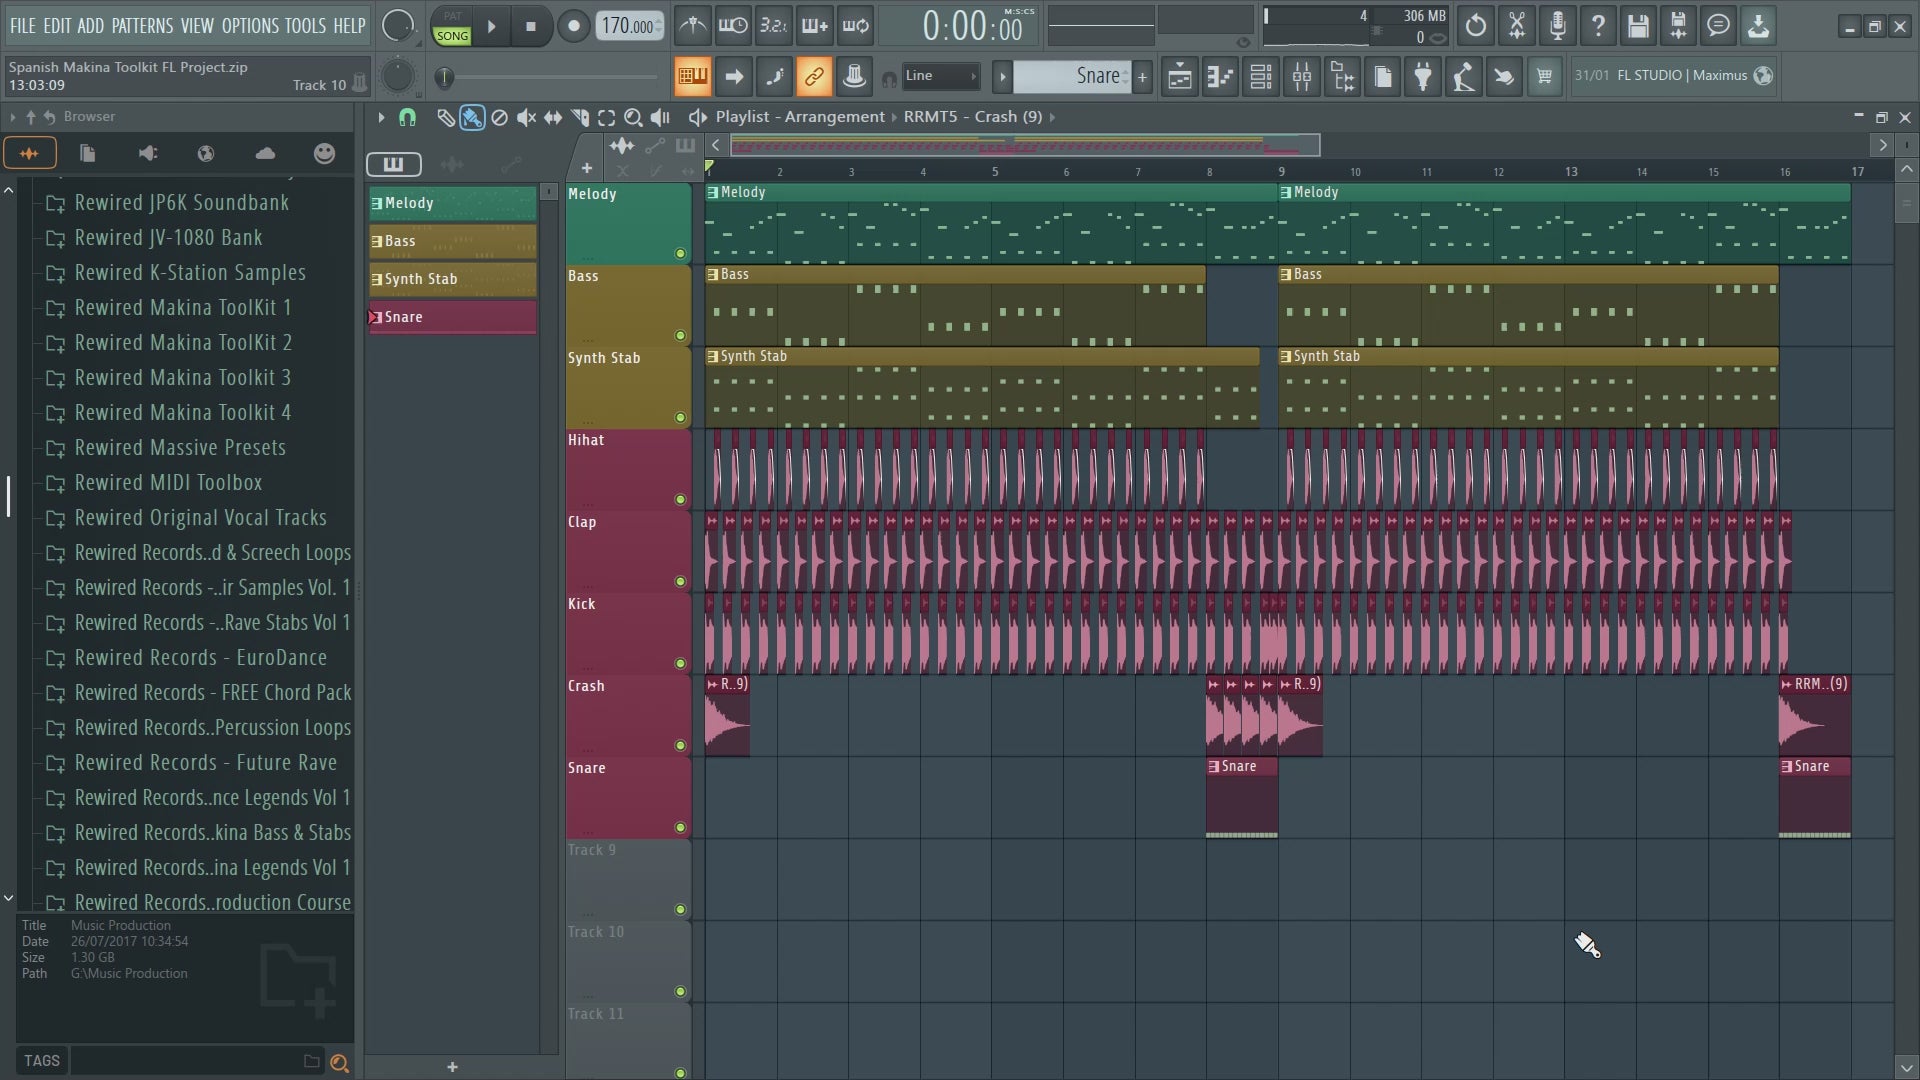Open the browser files tab icon
Screen dimensions: 1920x1080
coord(87,153)
